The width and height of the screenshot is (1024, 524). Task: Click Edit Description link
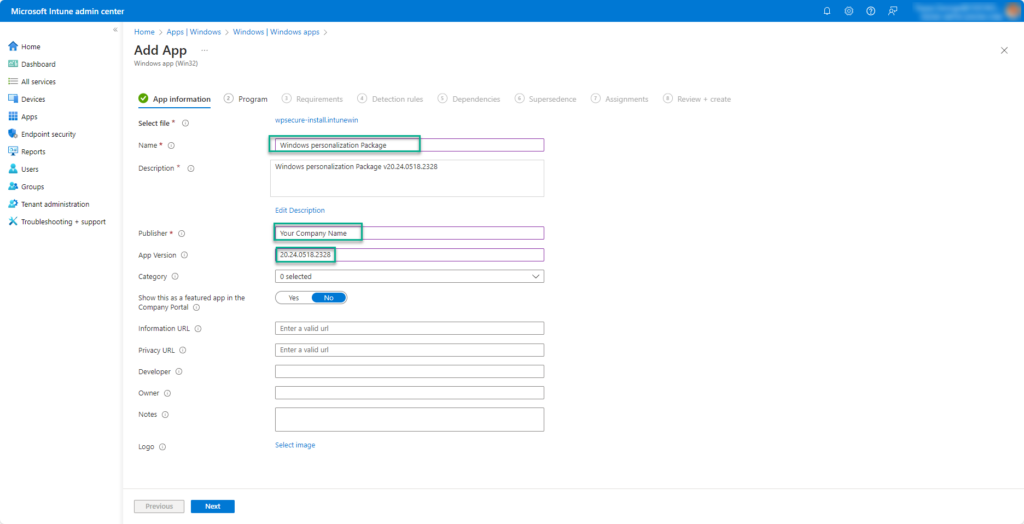point(300,210)
